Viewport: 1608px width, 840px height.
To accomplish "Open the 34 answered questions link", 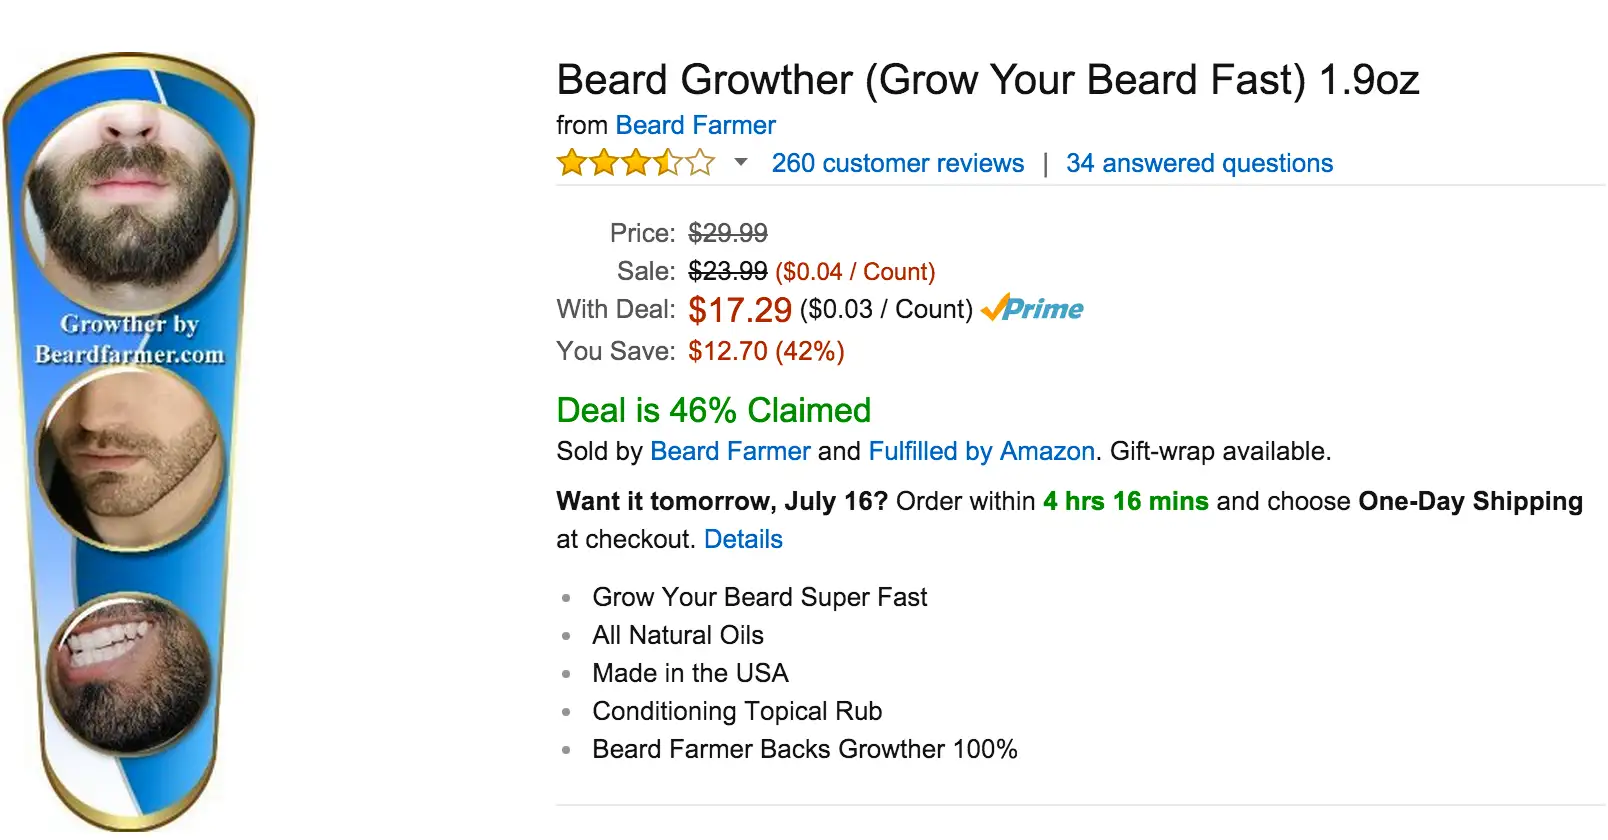I will pyautogui.click(x=1199, y=163).
